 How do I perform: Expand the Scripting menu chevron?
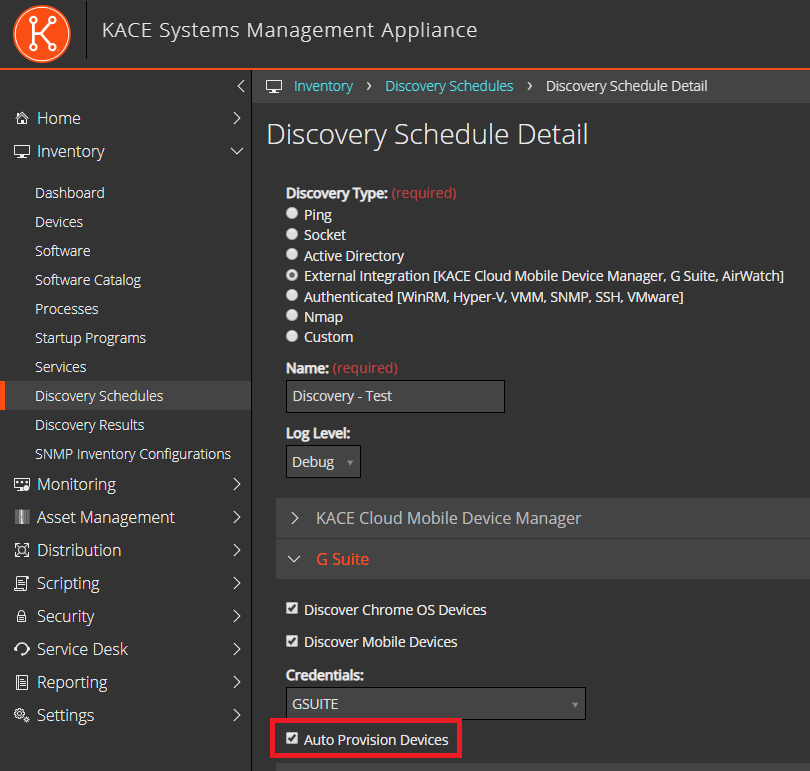pyautogui.click(x=237, y=583)
